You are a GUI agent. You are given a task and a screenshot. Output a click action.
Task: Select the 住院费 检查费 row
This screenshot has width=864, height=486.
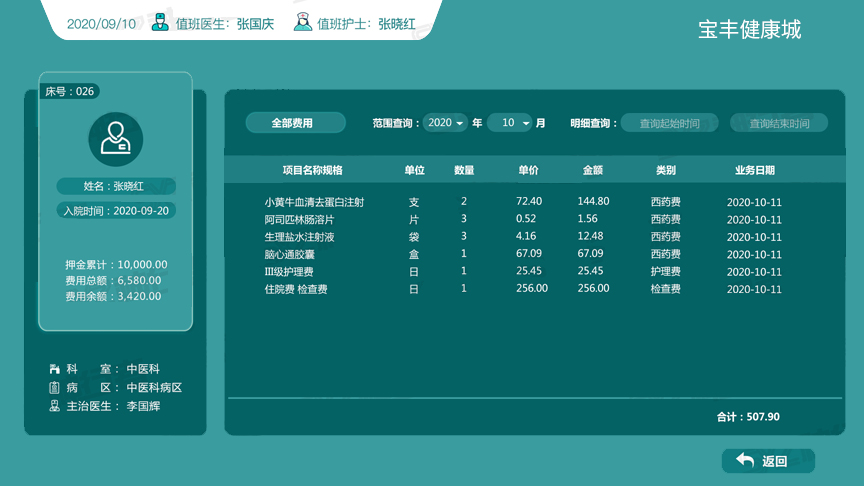point(296,289)
